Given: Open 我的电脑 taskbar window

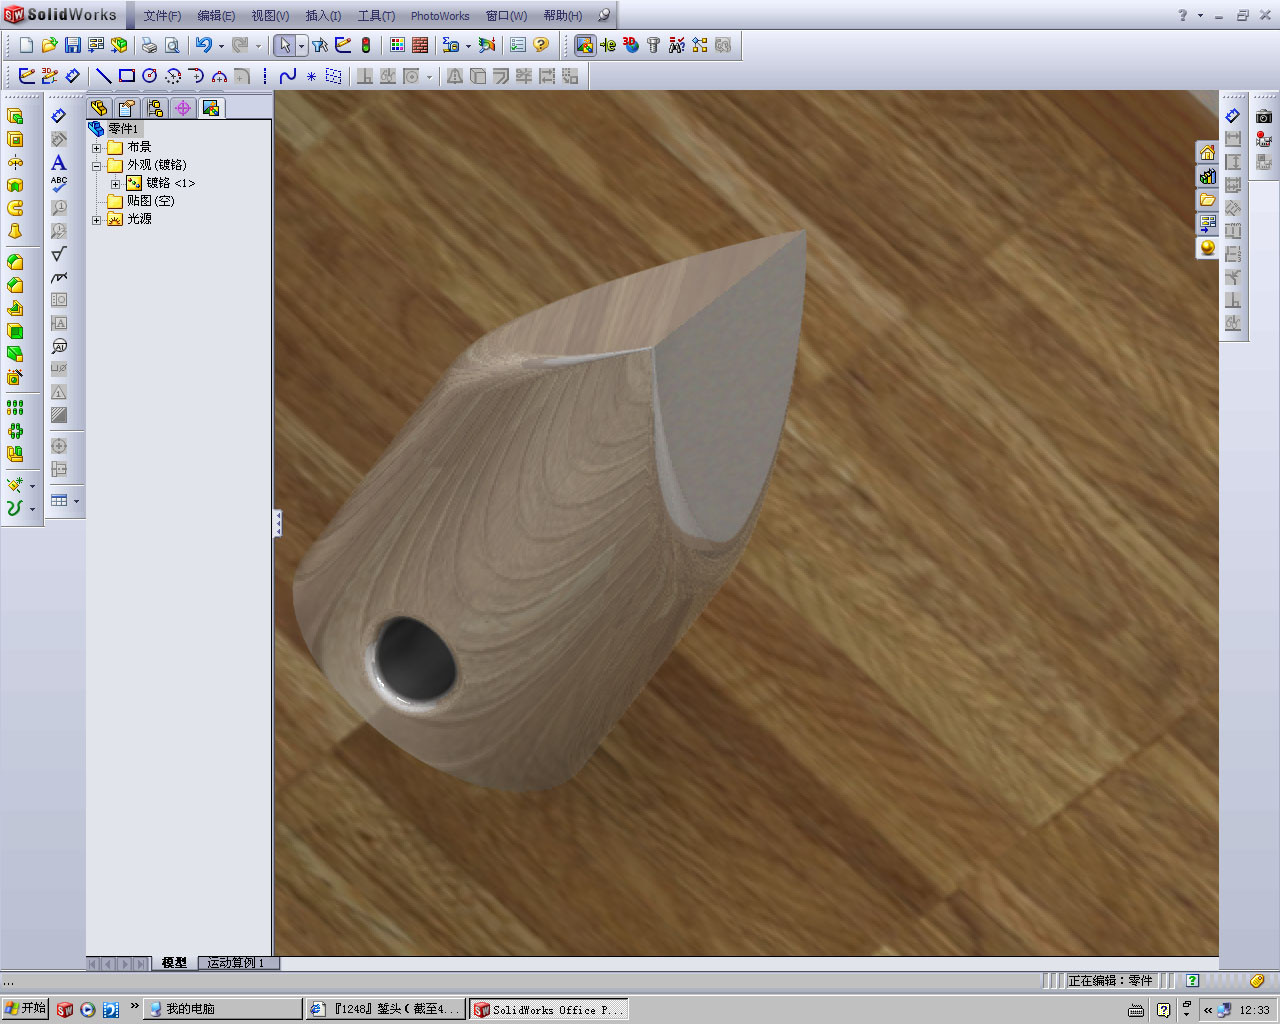Looking at the screenshot, I should click(x=224, y=1009).
